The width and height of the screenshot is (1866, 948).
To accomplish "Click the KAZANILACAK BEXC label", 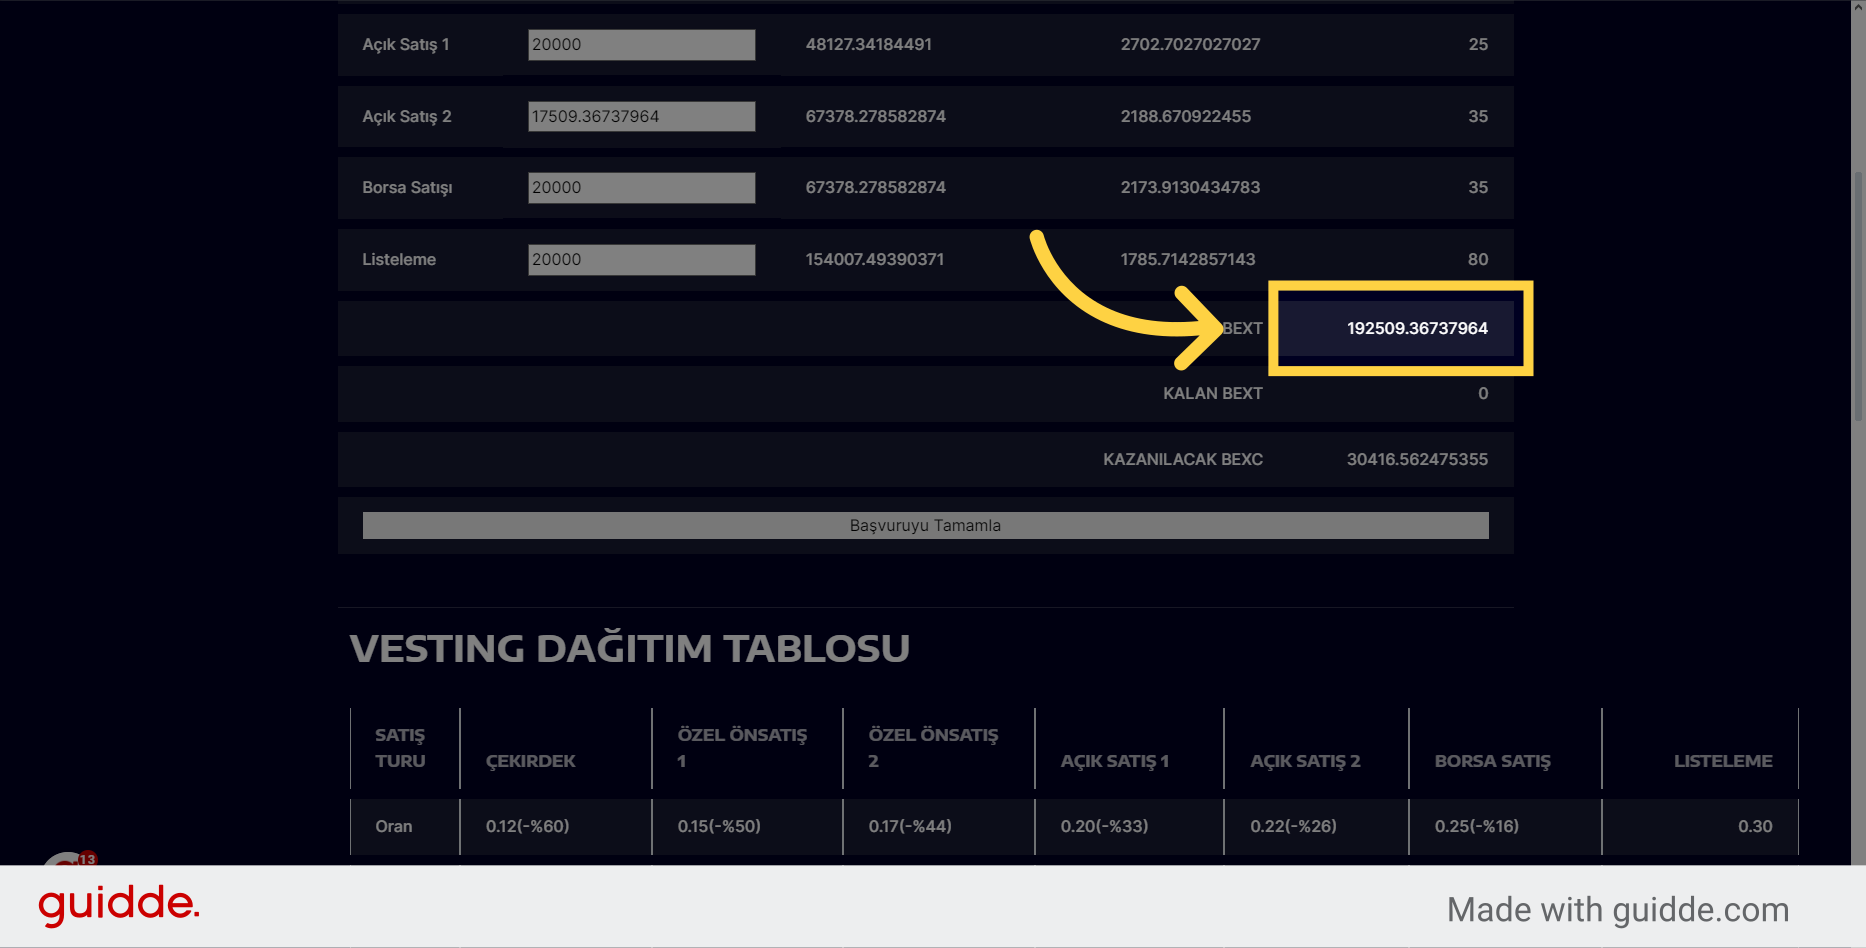I will pyautogui.click(x=1182, y=460).
